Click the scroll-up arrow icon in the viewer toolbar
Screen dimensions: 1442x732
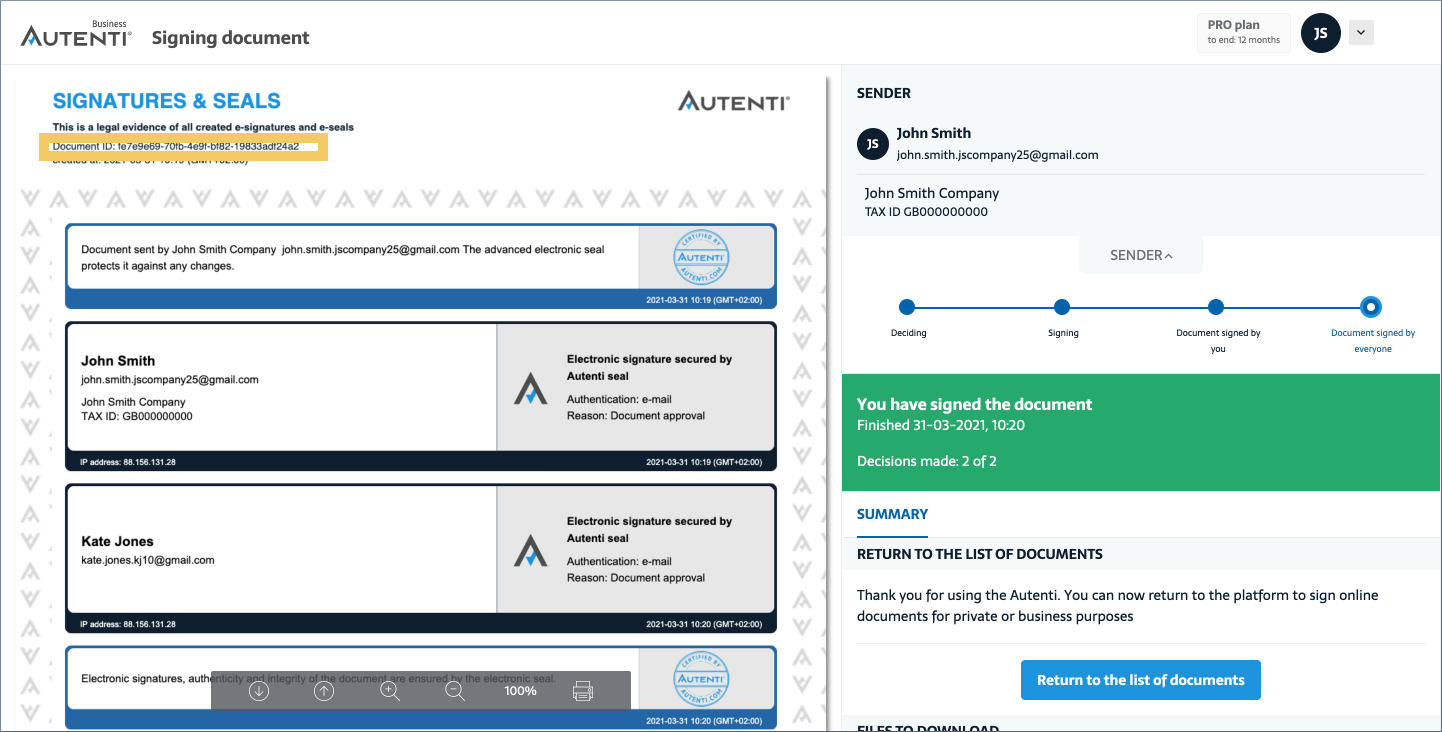[323, 690]
